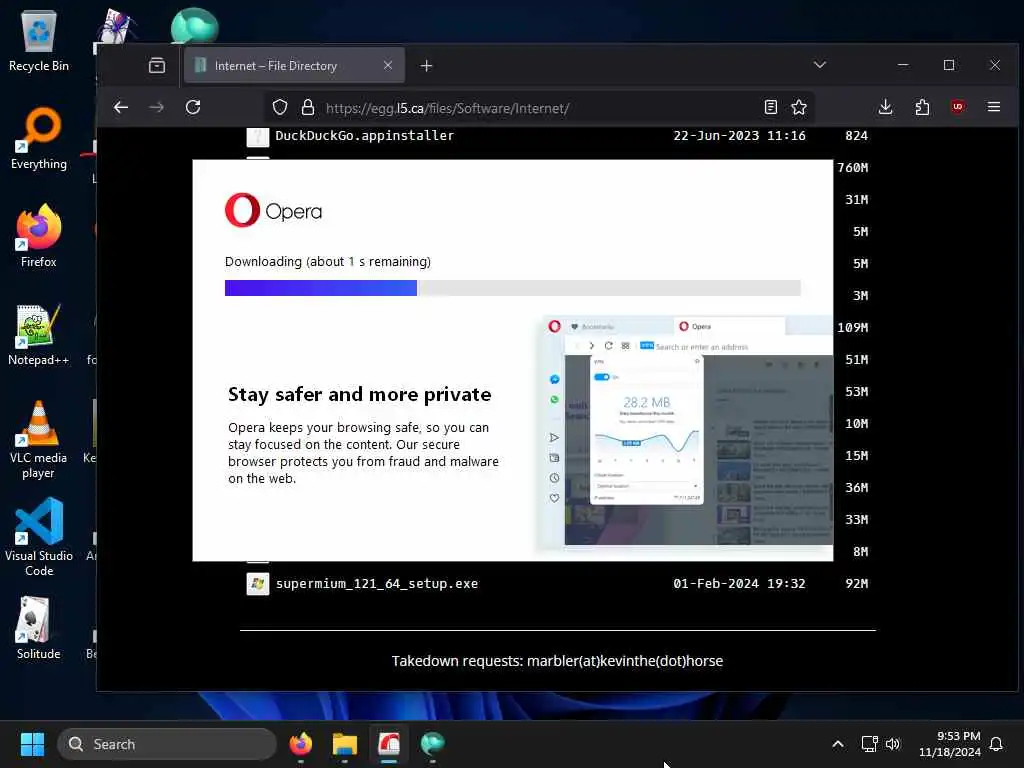Viewport: 1024px width, 768px height.
Task: Click the Firefox forward arrow button
Action: 157,107
